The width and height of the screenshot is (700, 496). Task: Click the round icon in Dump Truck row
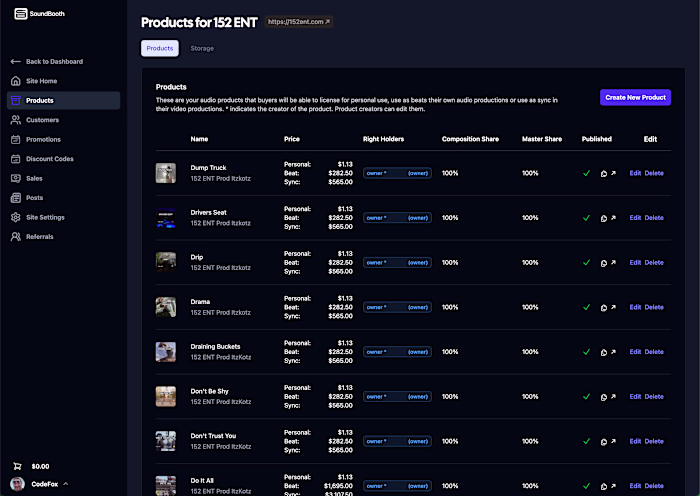click(604, 174)
